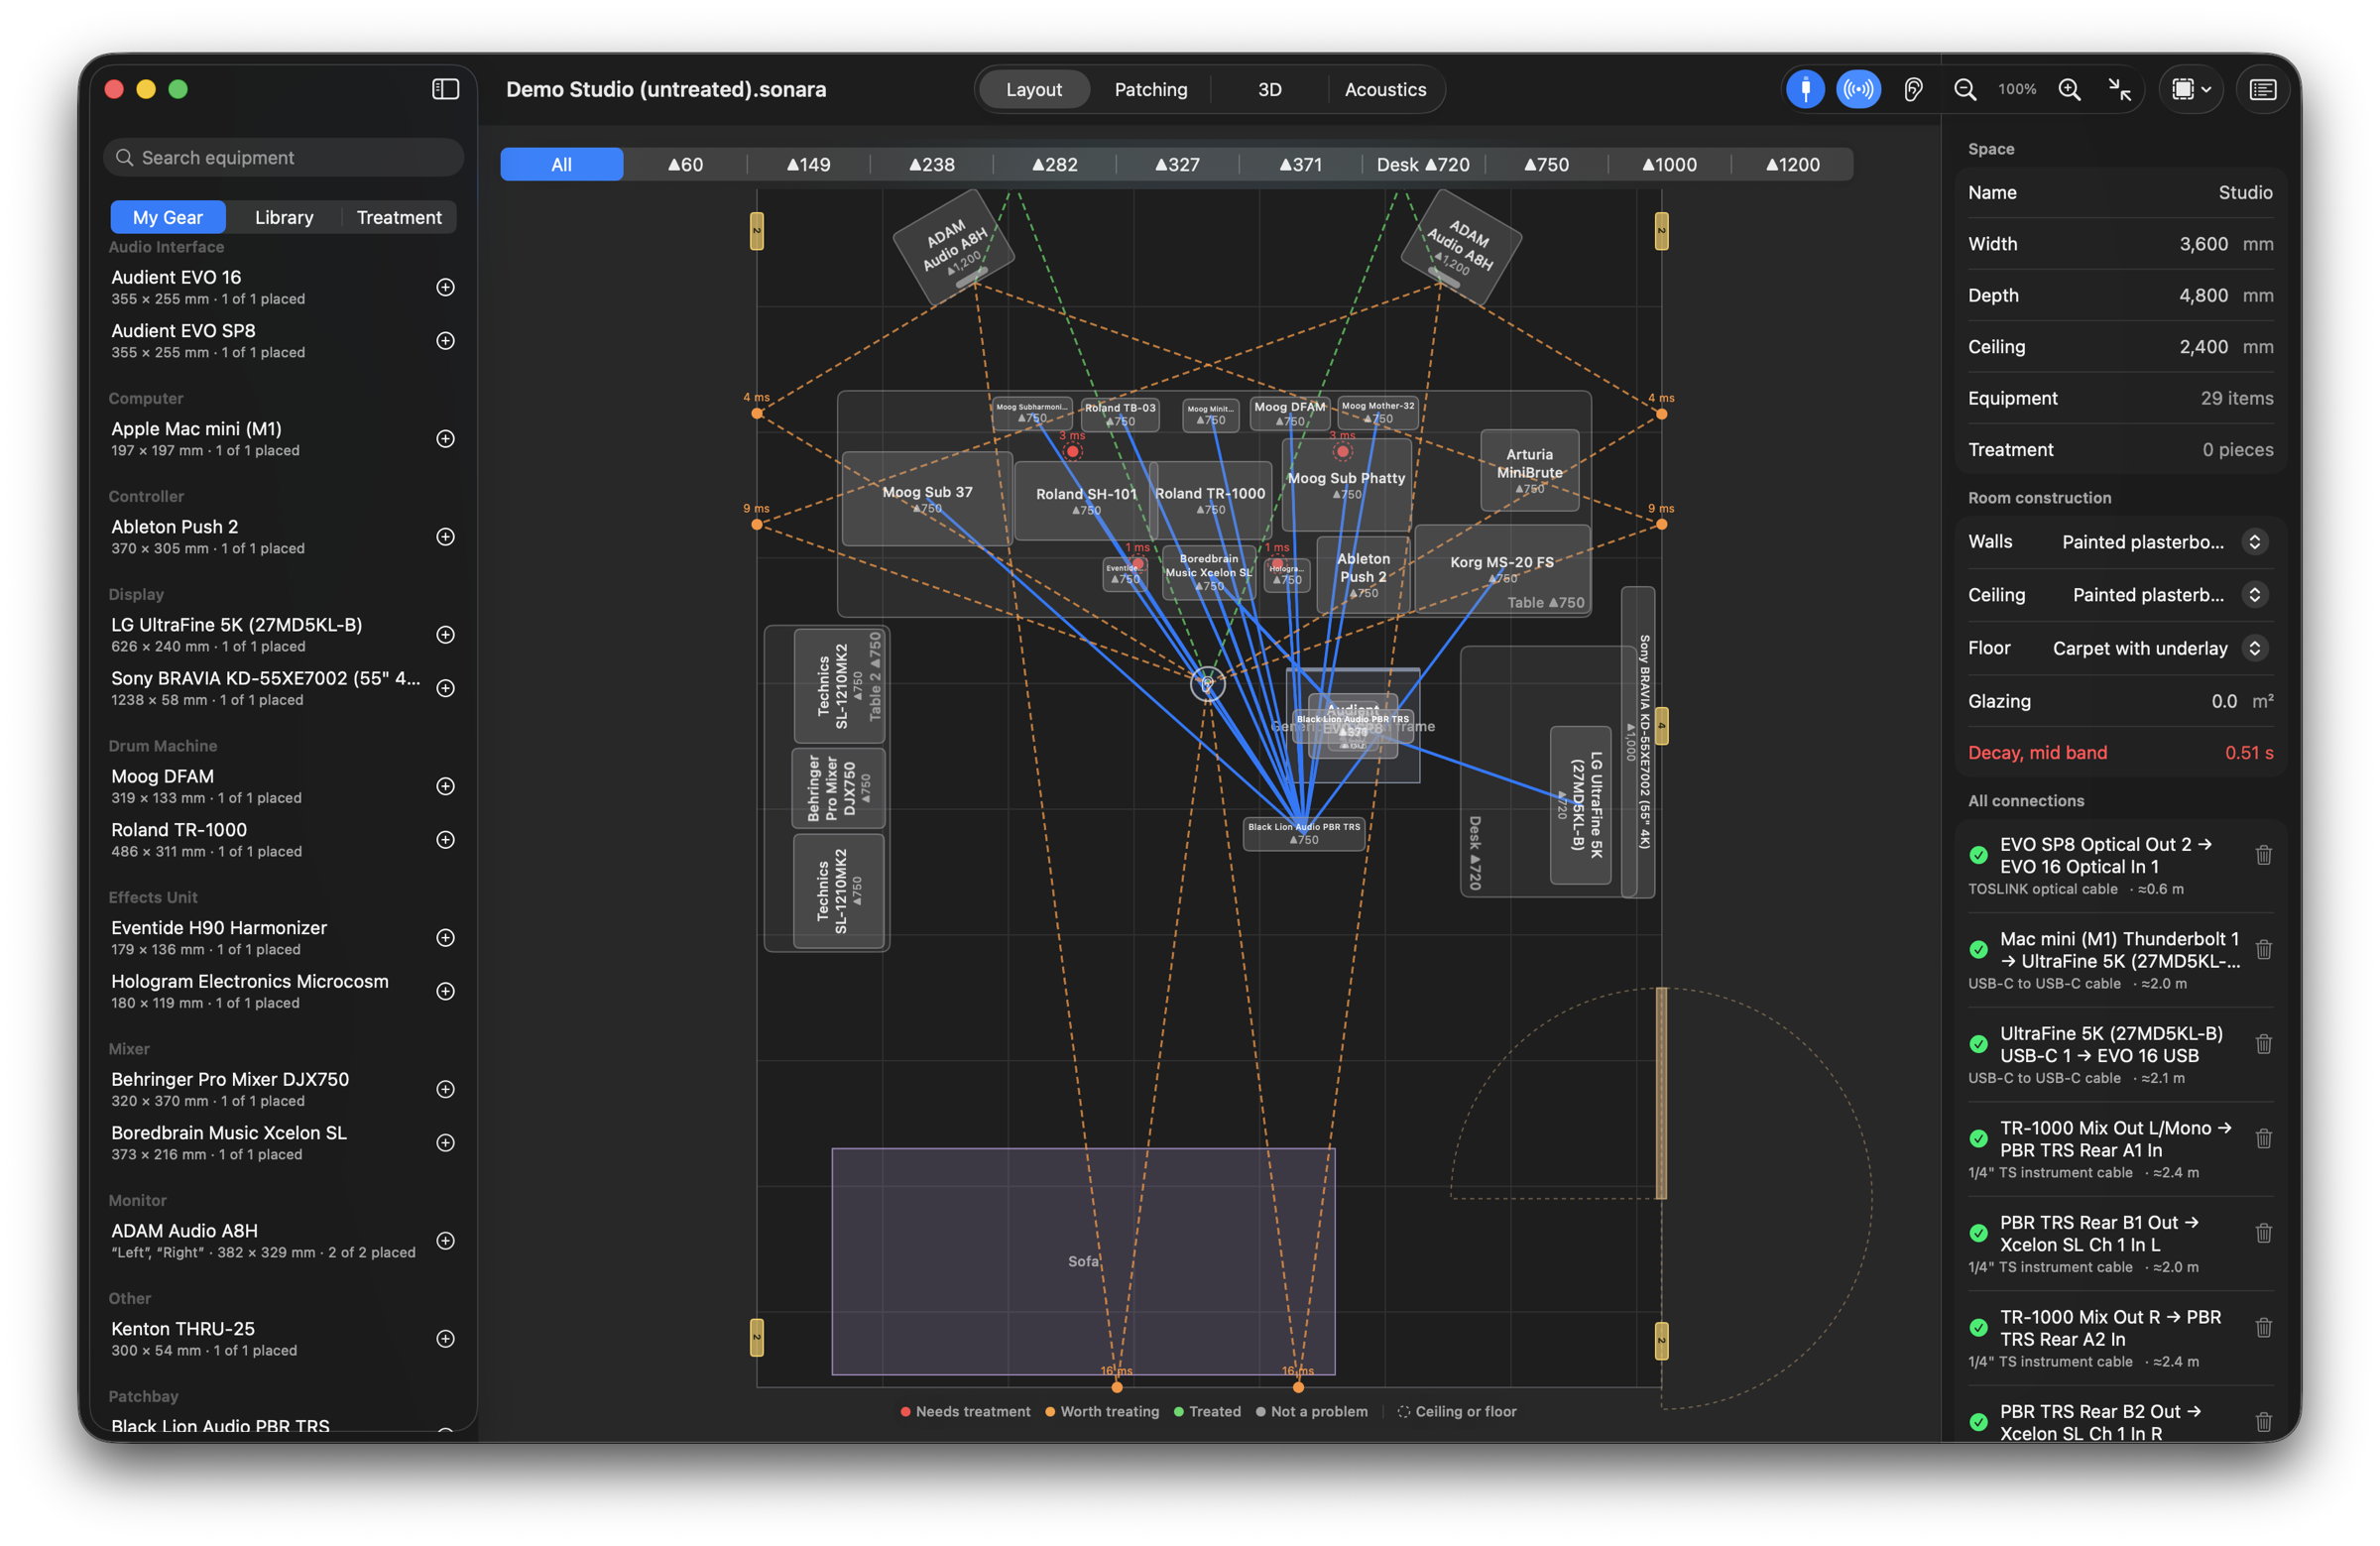Select the Sofa on the floor plan

pyautogui.click(x=1083, y=1262)
